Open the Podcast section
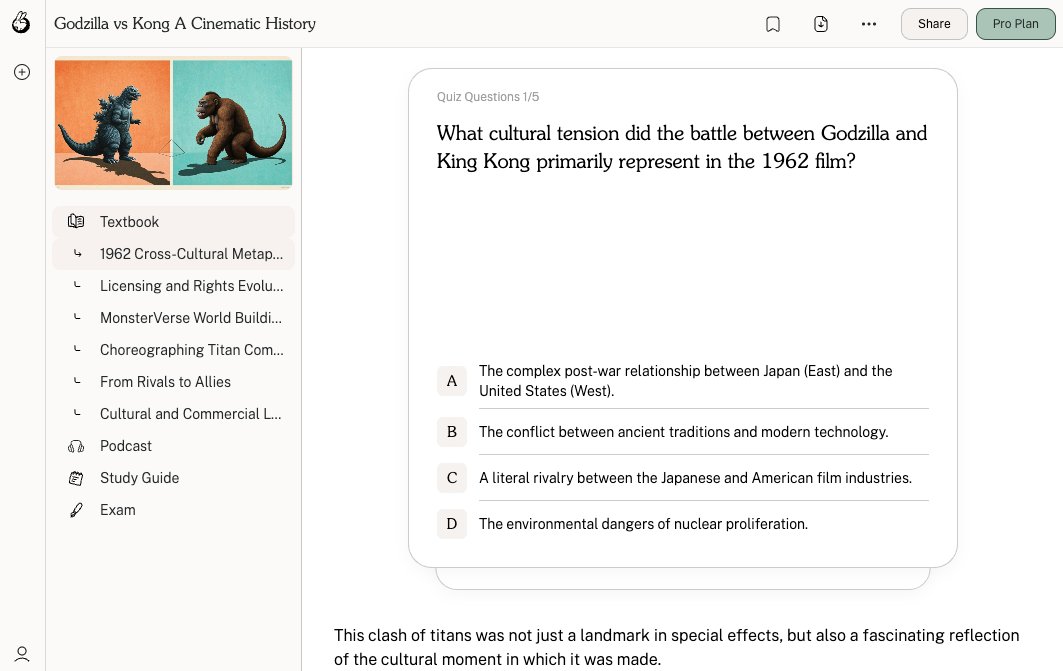 coord(174,446)
